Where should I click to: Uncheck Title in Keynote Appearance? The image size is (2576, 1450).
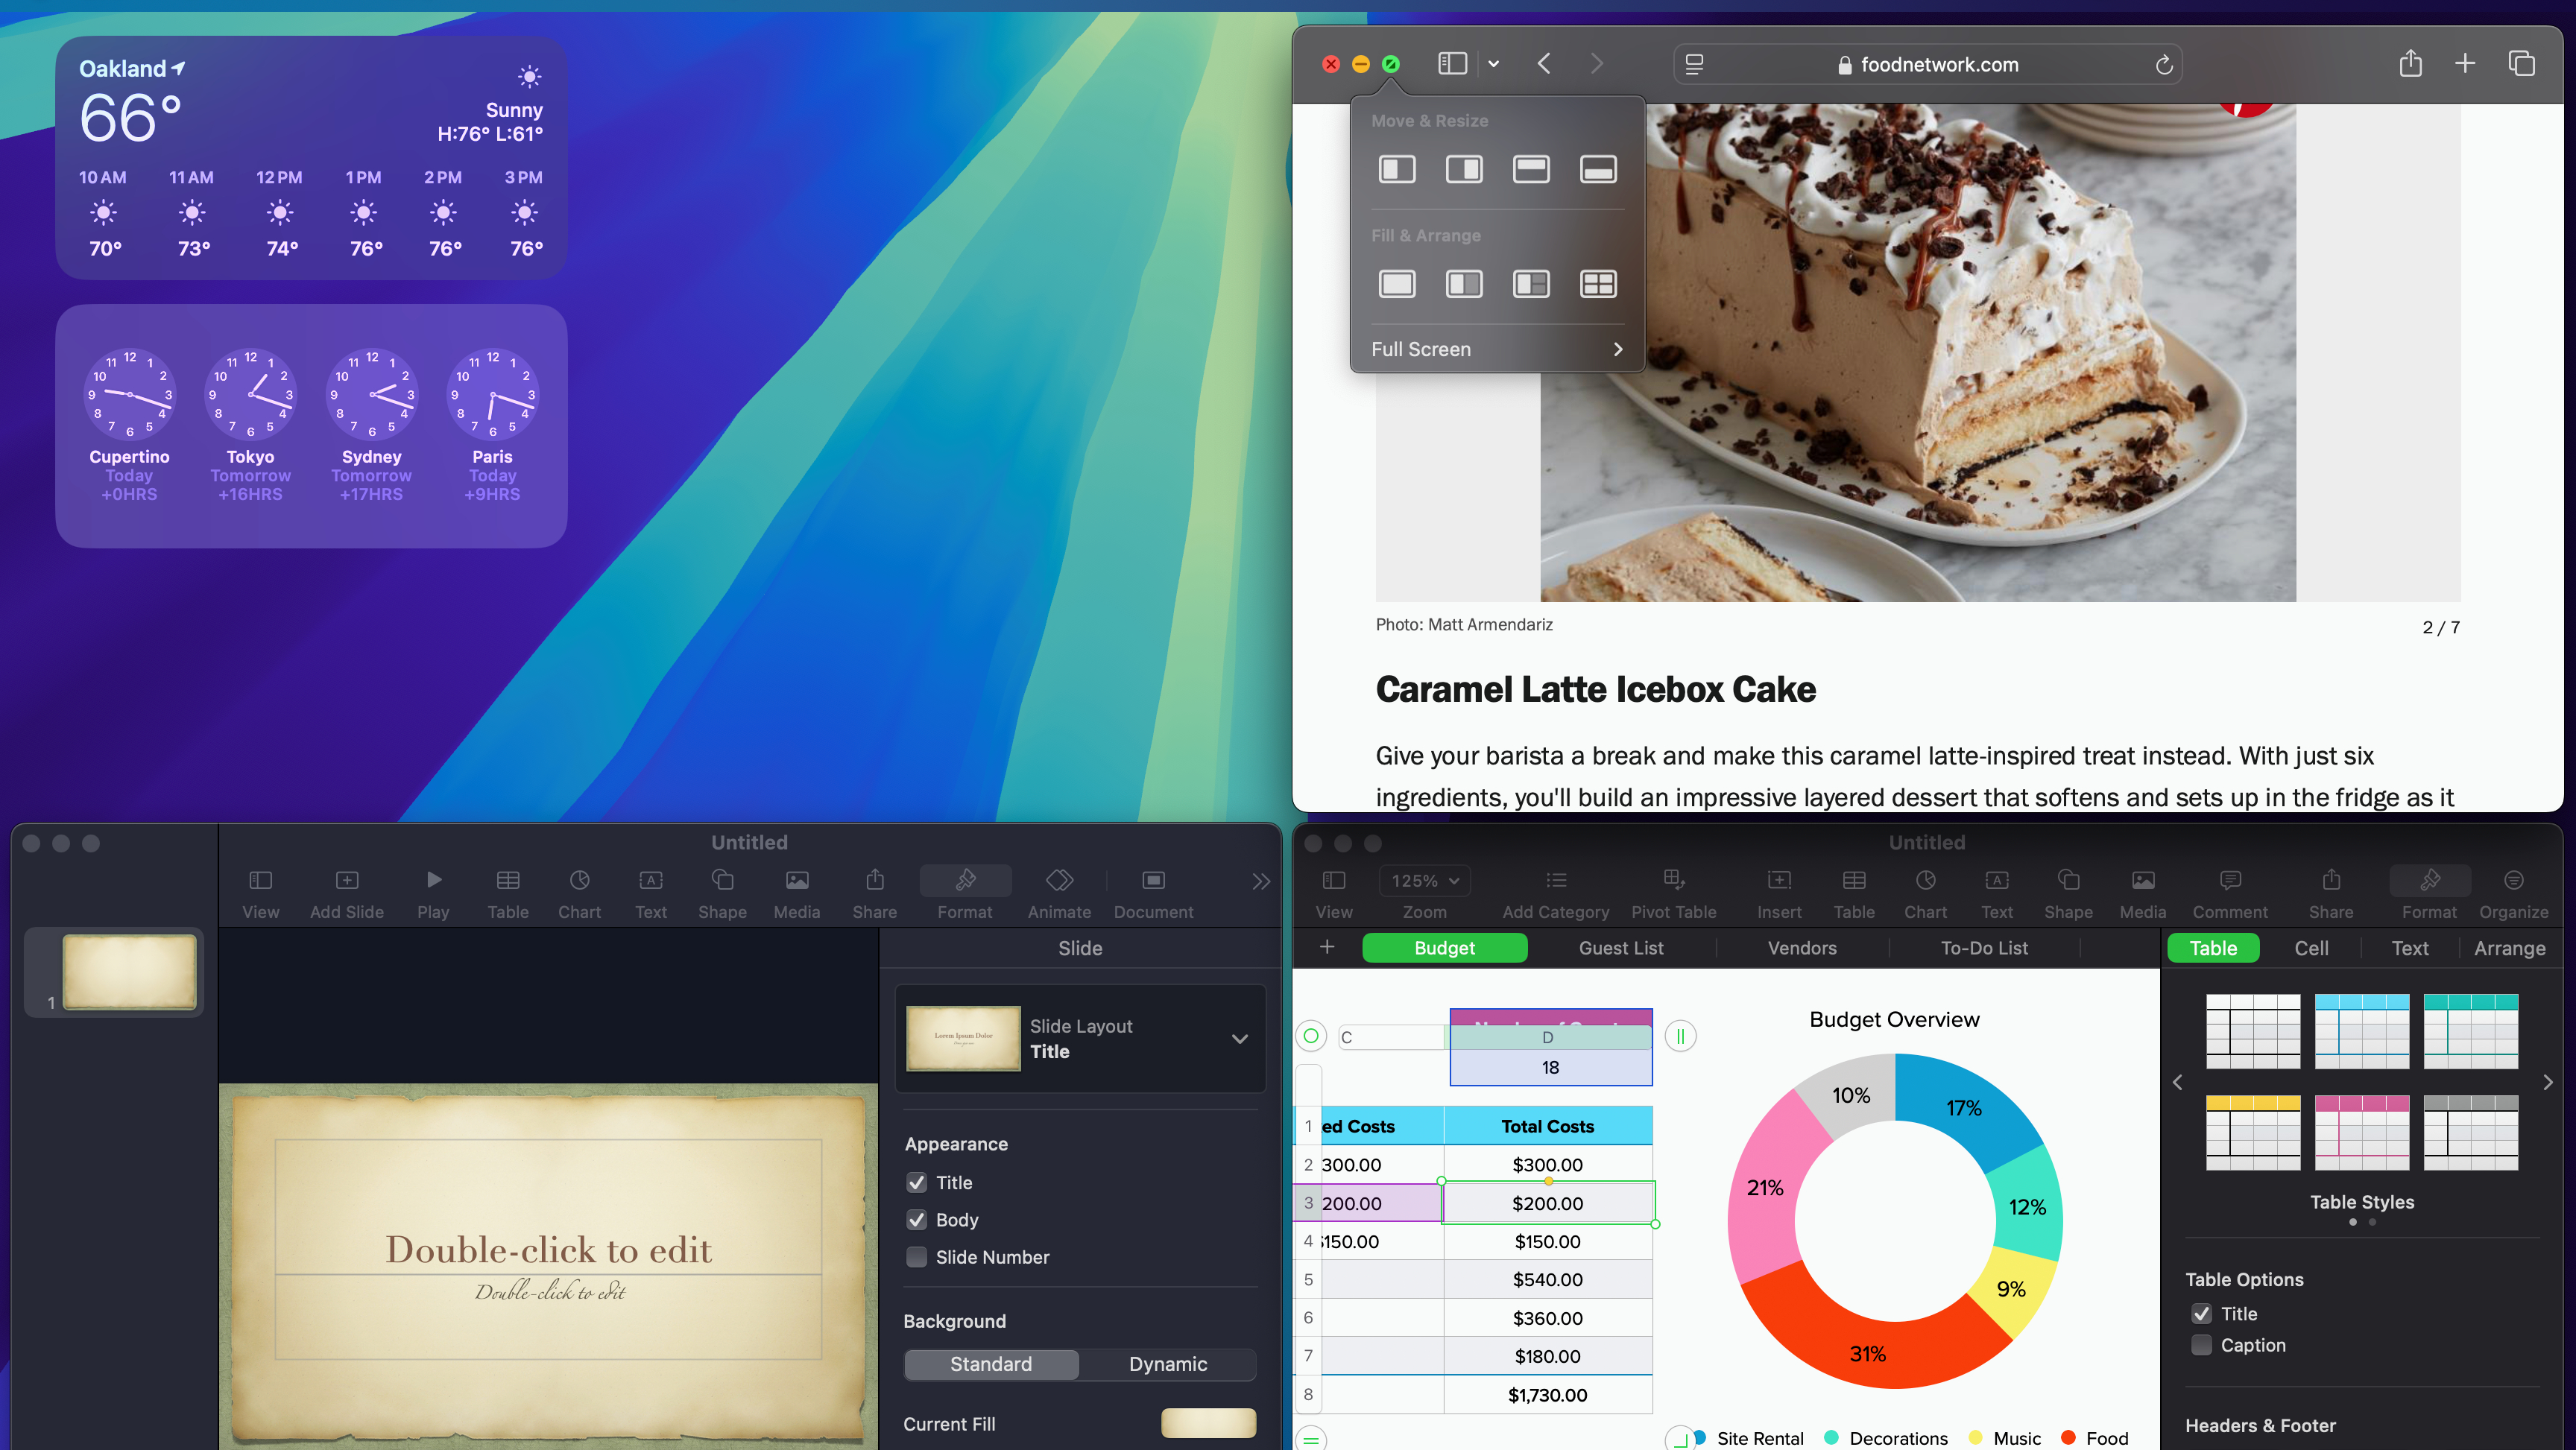(x=916, y=1183)
